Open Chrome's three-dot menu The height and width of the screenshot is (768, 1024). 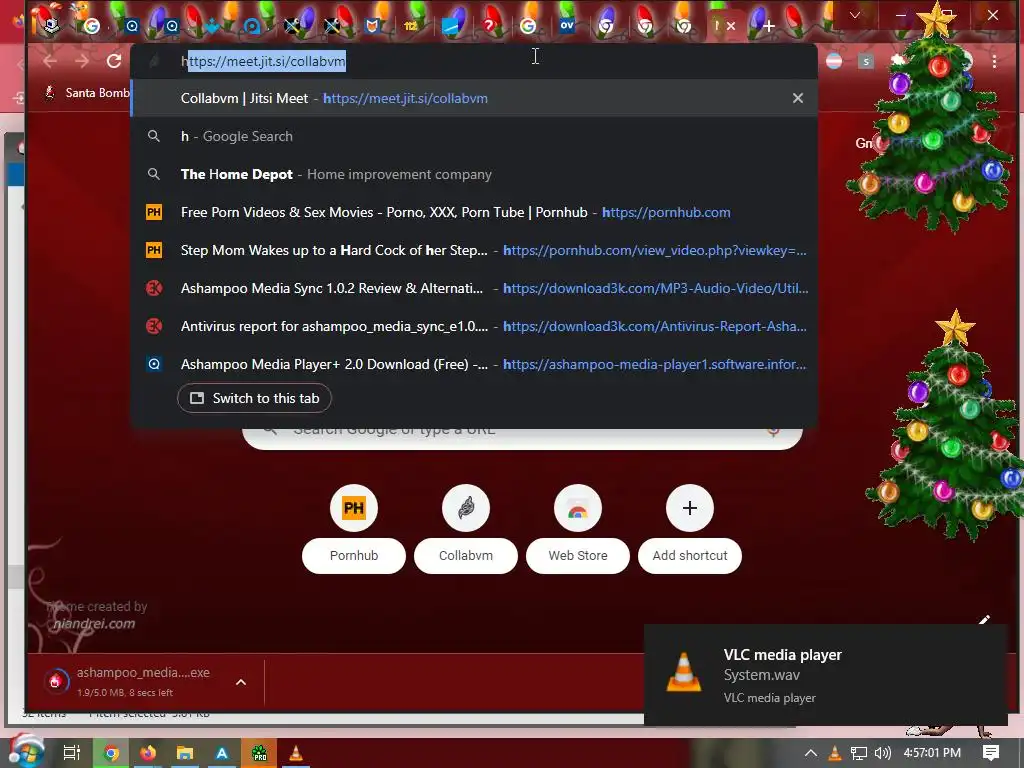pos(994,61)
